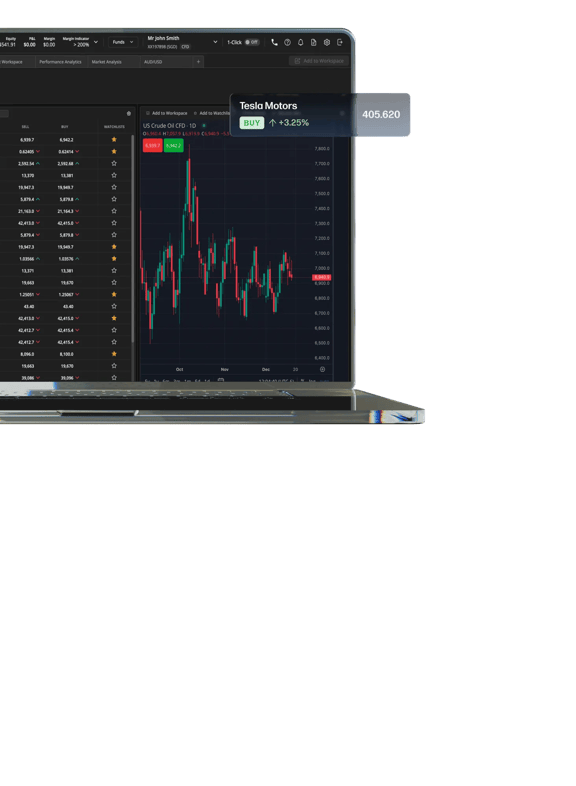
Task: Click the Dec label on time axis
Action: point(266,369)
